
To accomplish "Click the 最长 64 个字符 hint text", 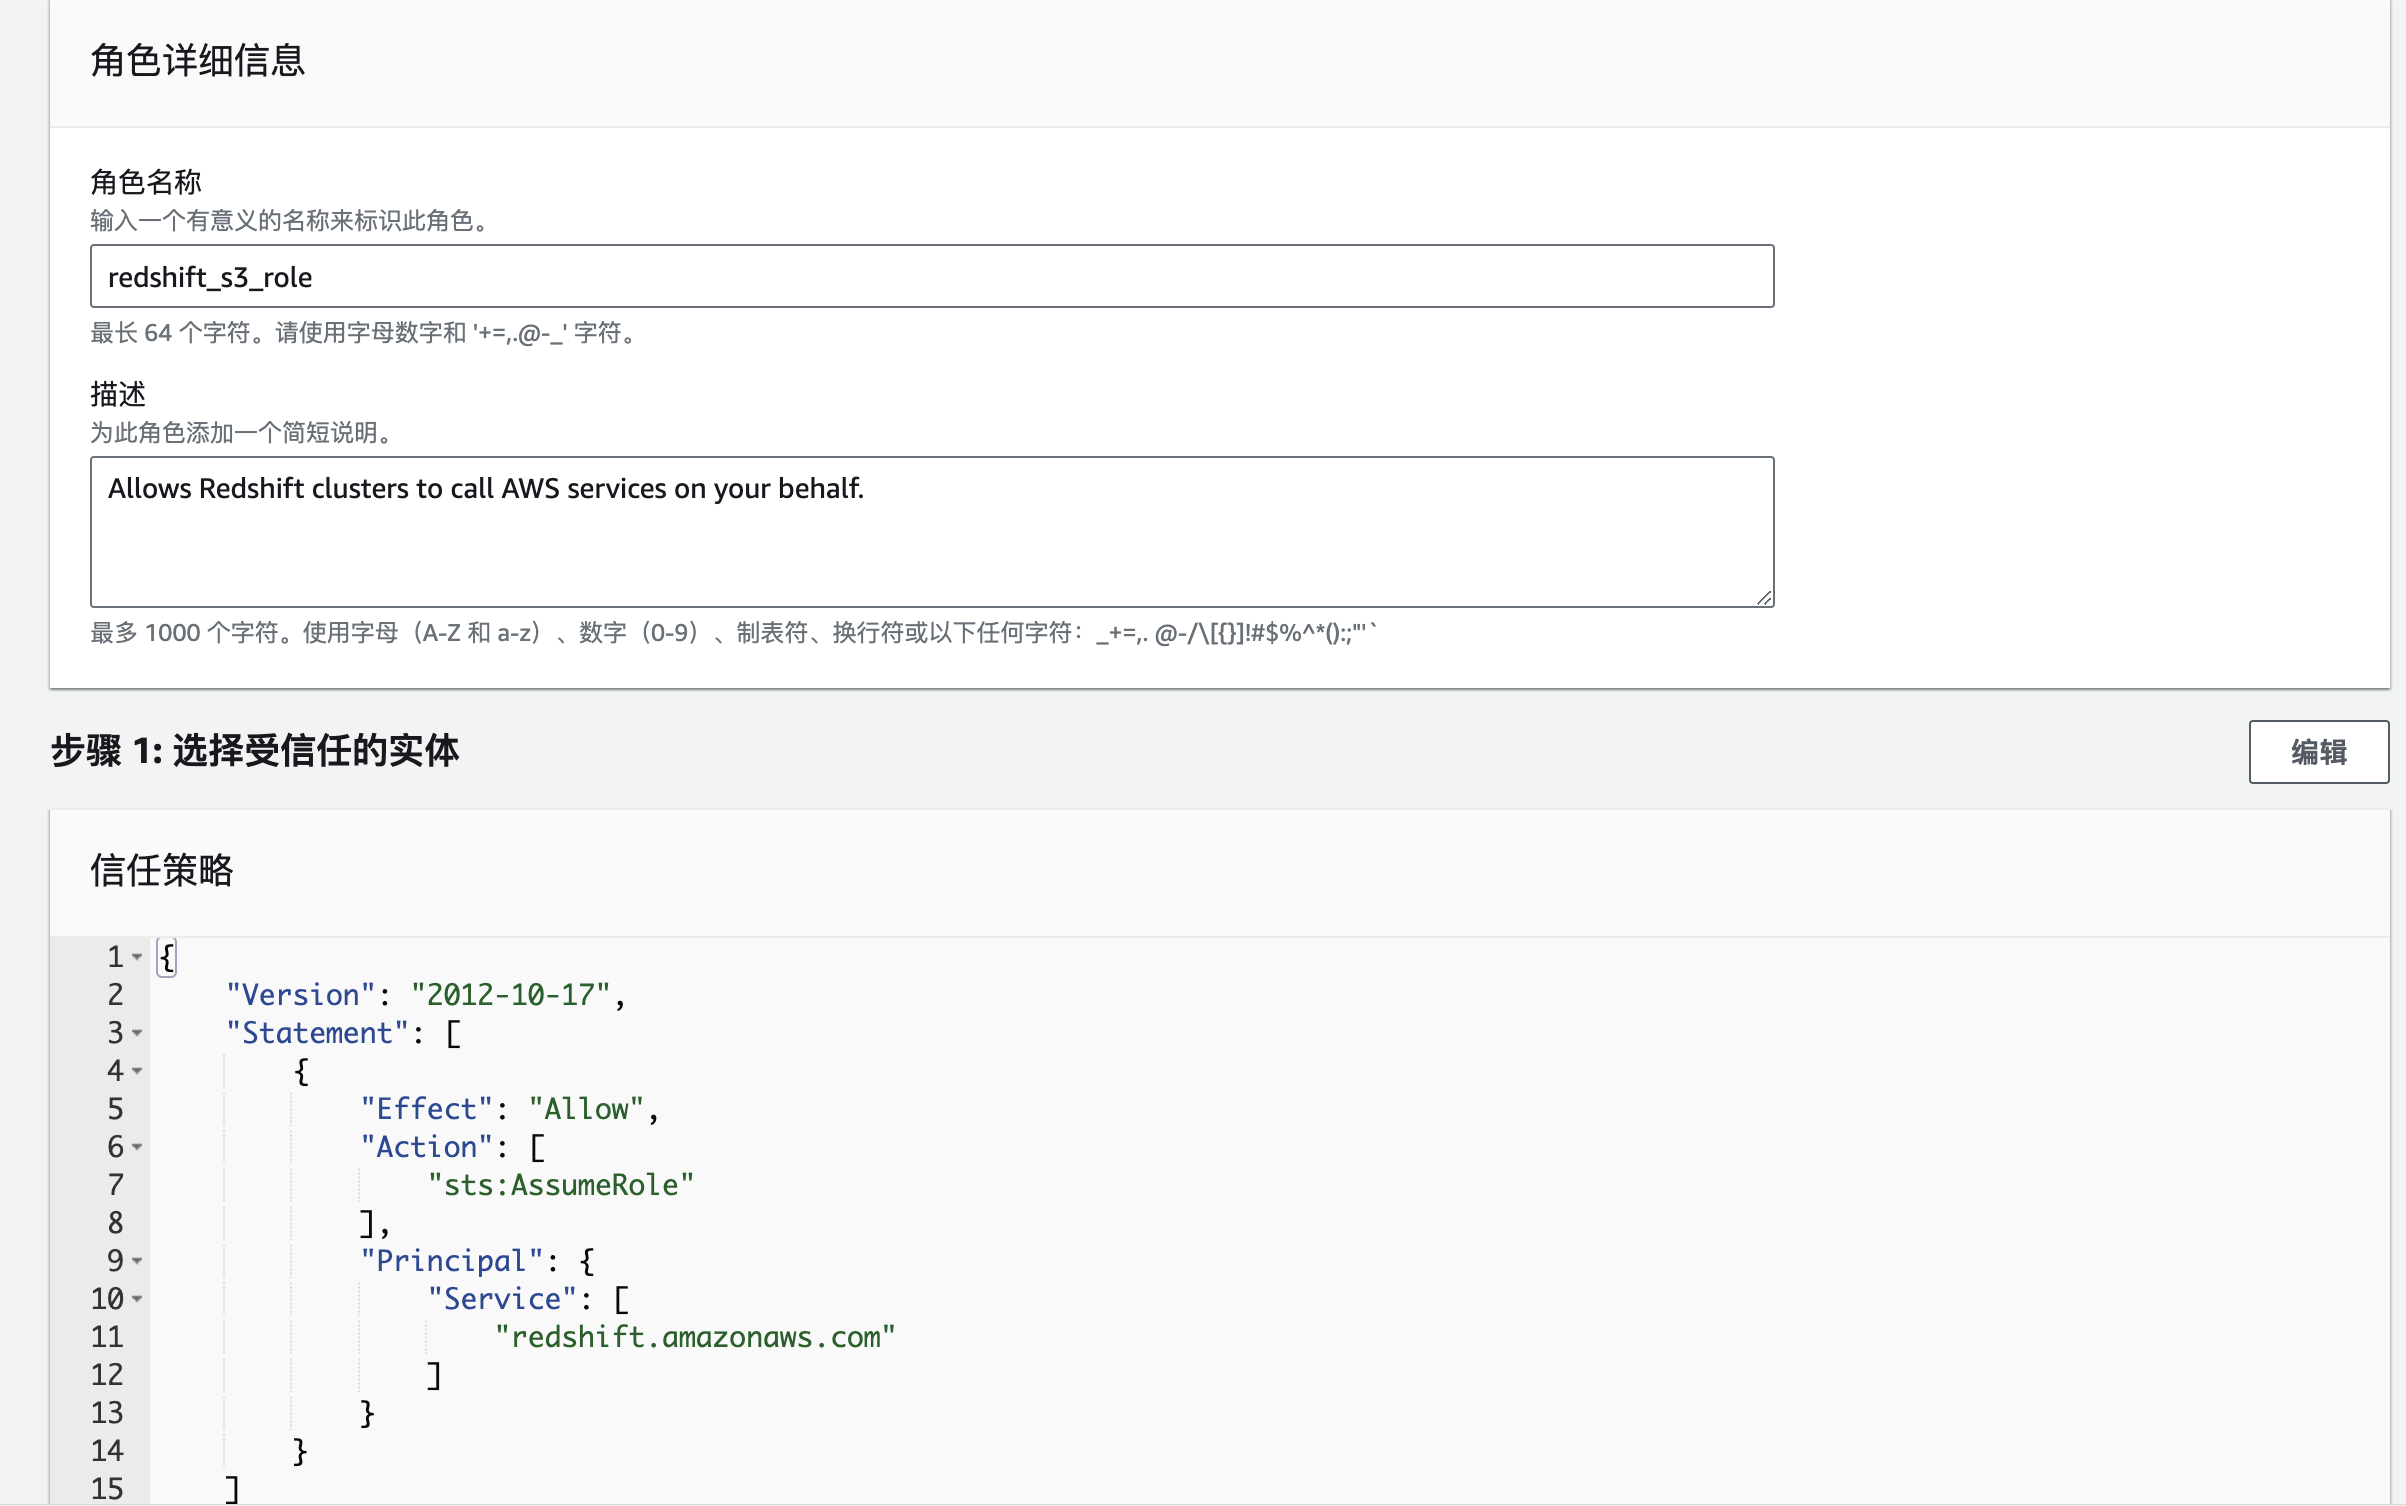I will click(x=365, y=332).
